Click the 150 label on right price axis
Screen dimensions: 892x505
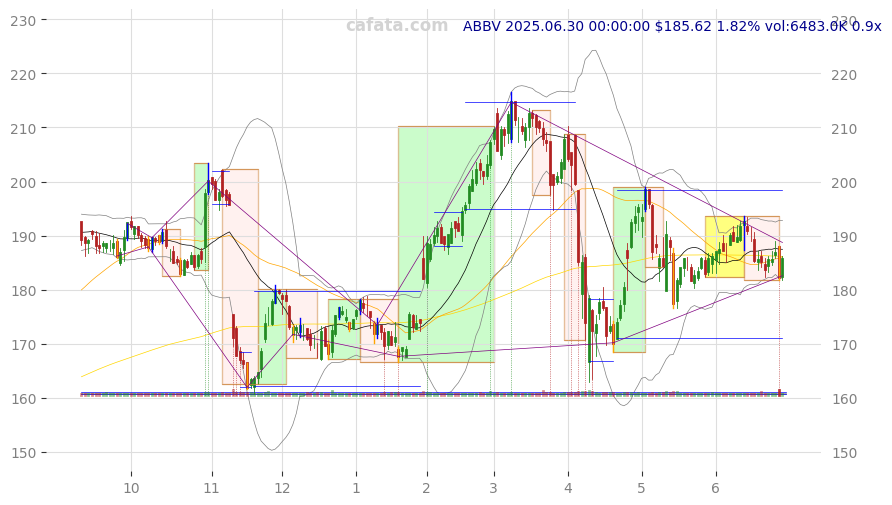tap(844, 453)
